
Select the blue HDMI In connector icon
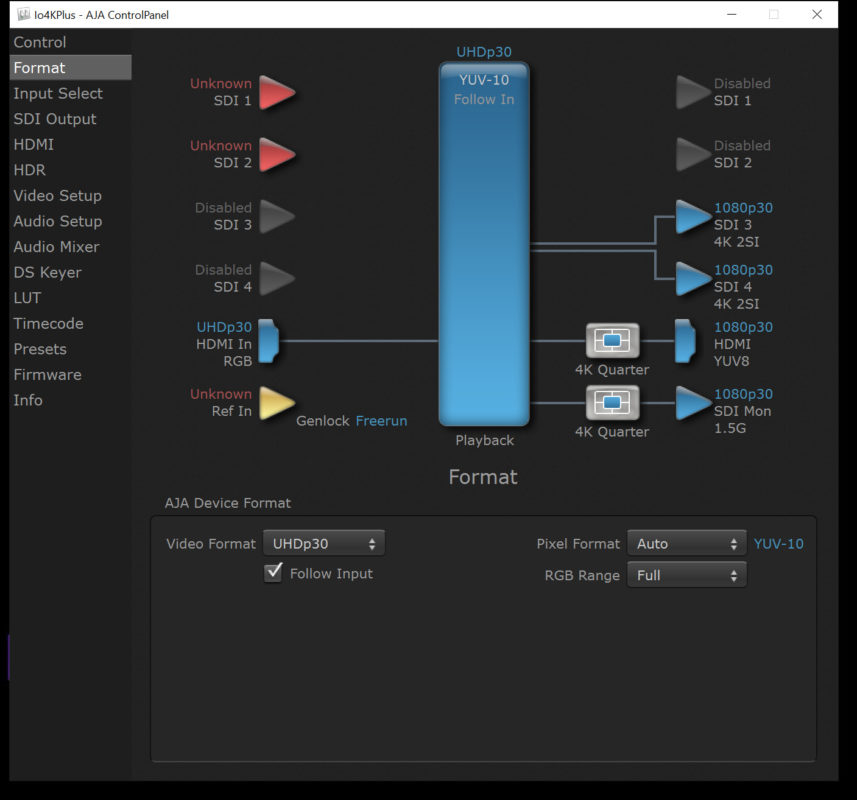point(268,341)
